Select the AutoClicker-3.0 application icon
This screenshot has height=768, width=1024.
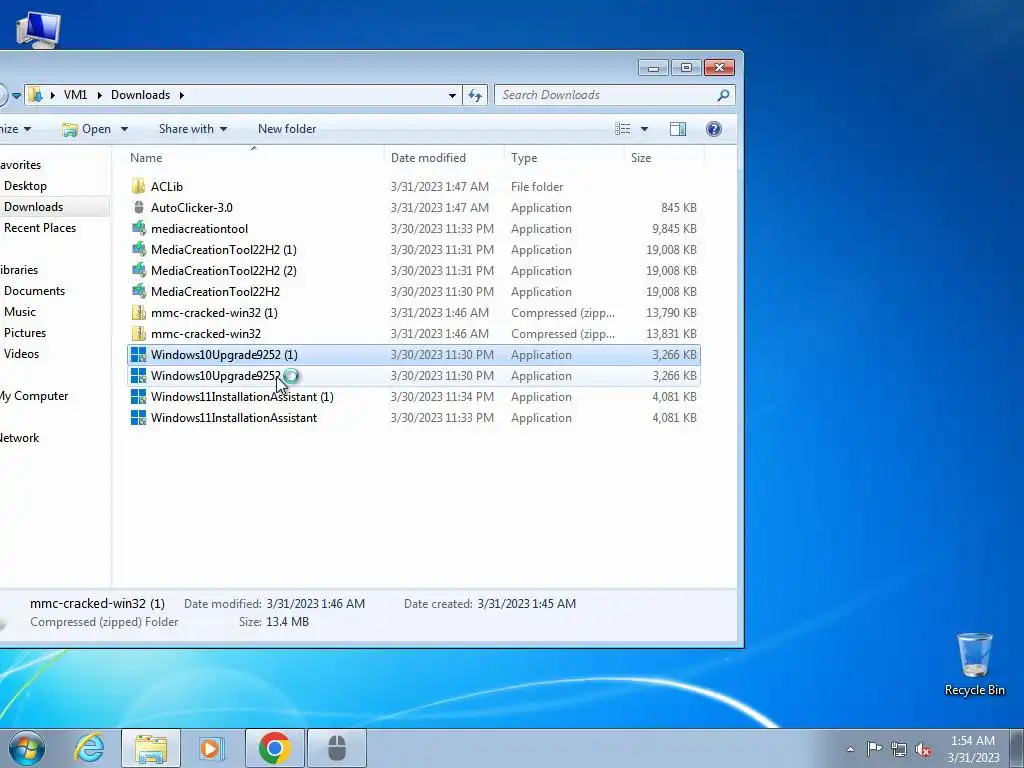(138, 208)
